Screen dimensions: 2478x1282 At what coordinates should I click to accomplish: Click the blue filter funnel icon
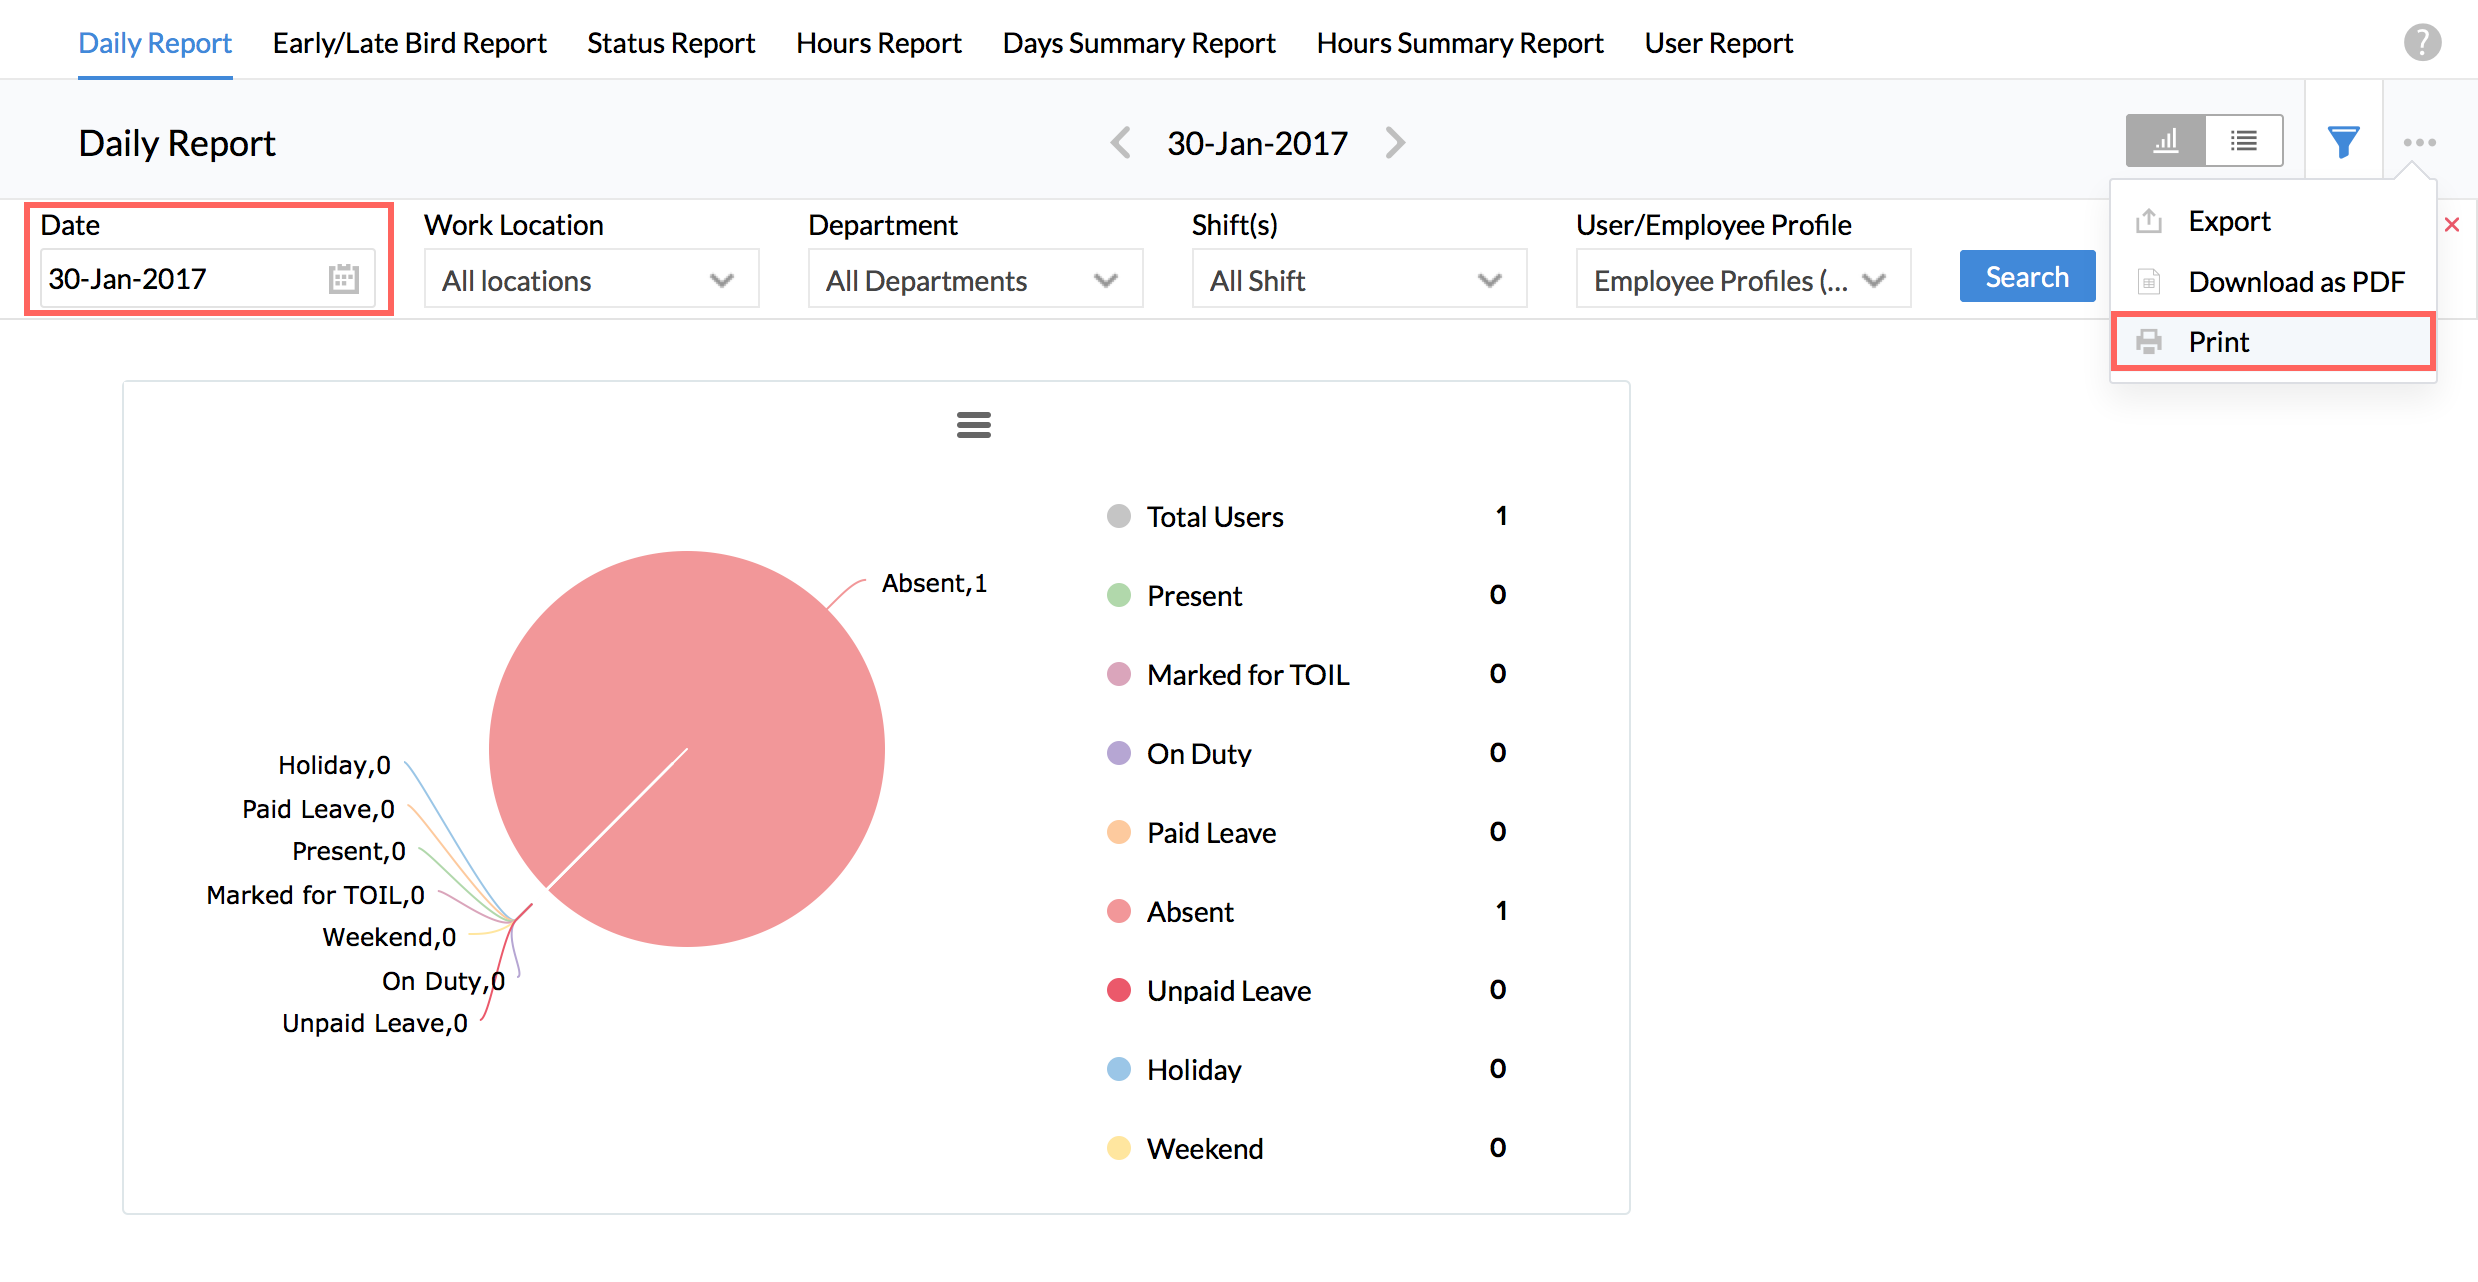pyautogui.click(x=2343, y=142)
